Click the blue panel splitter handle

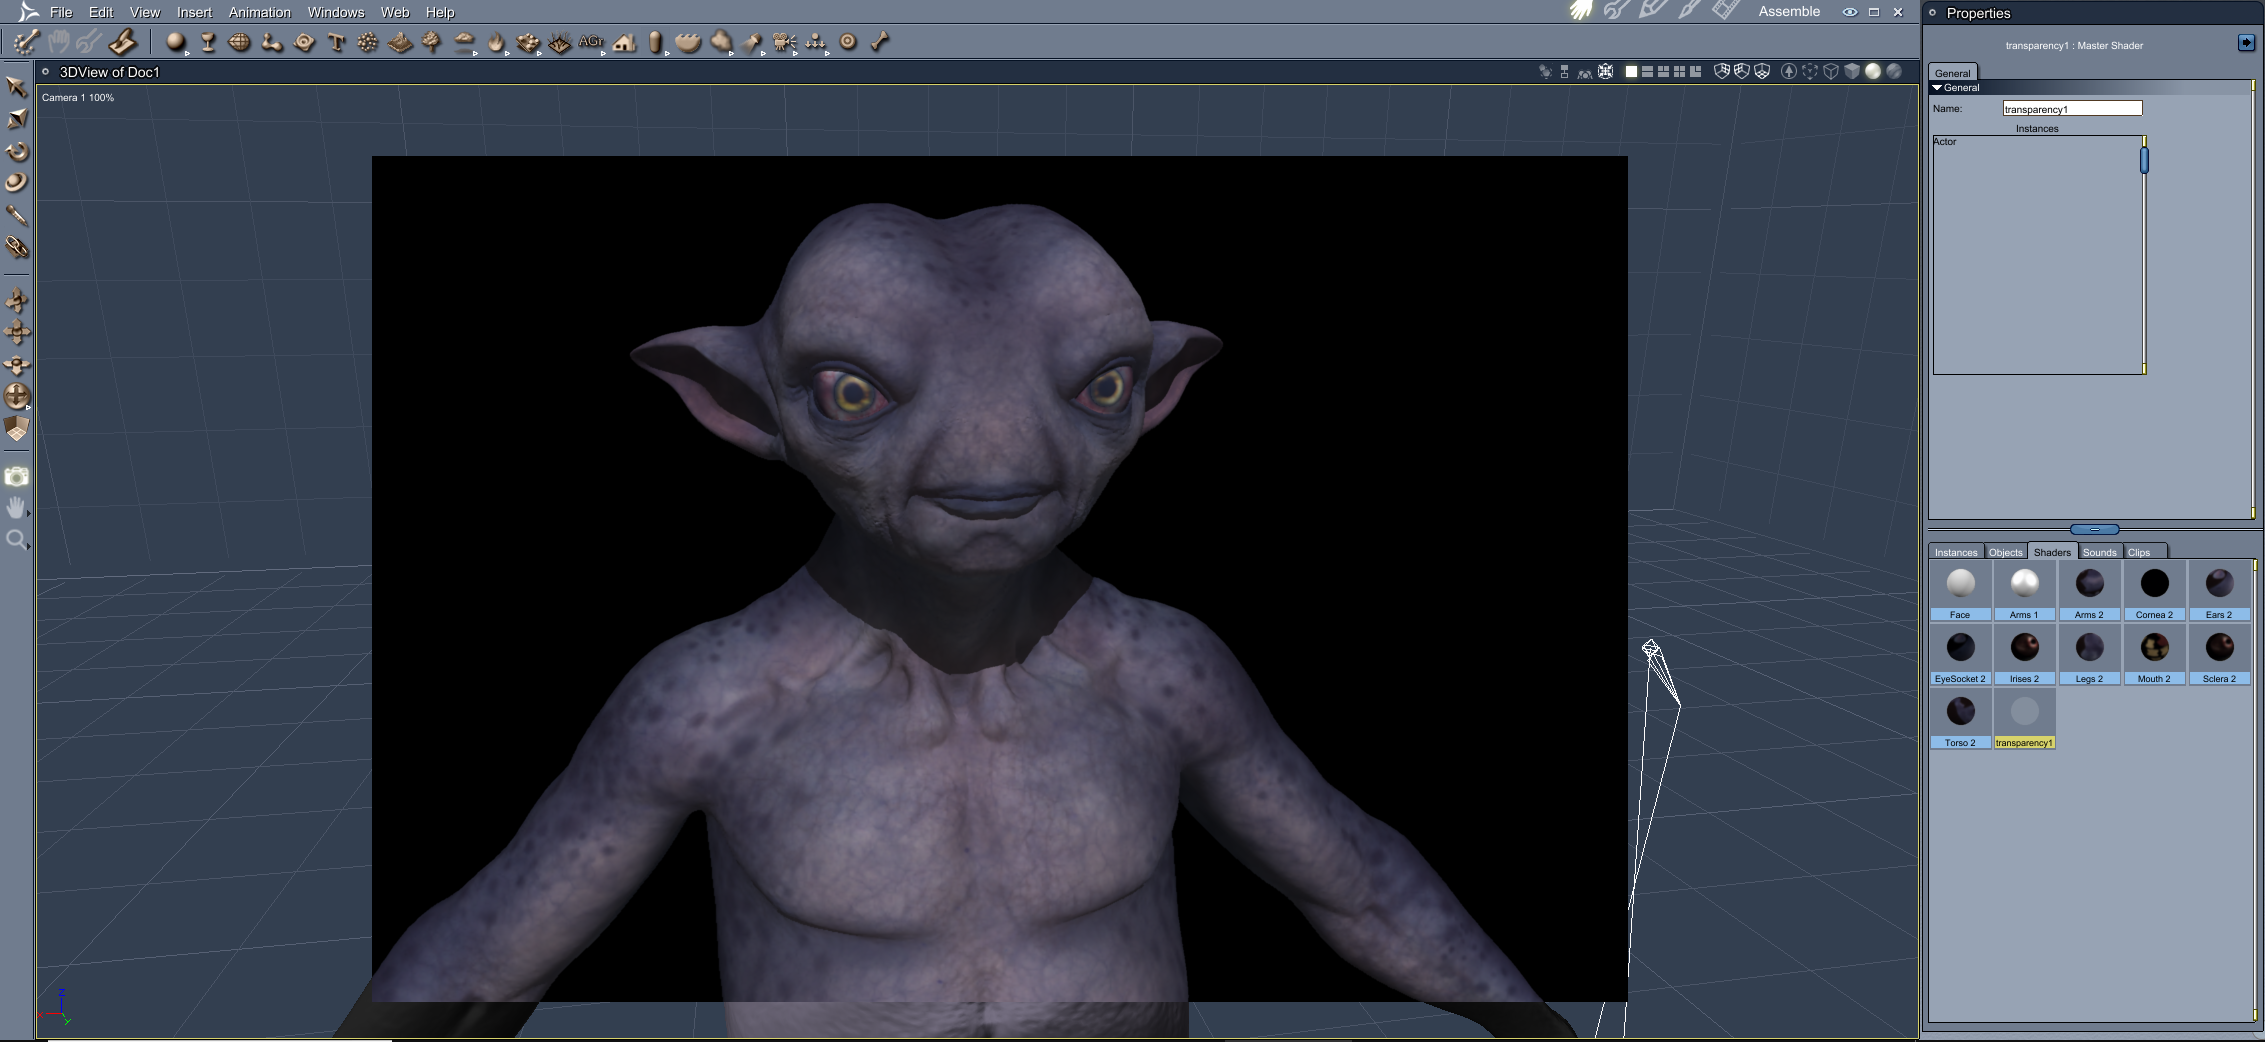pos(2094,529)
